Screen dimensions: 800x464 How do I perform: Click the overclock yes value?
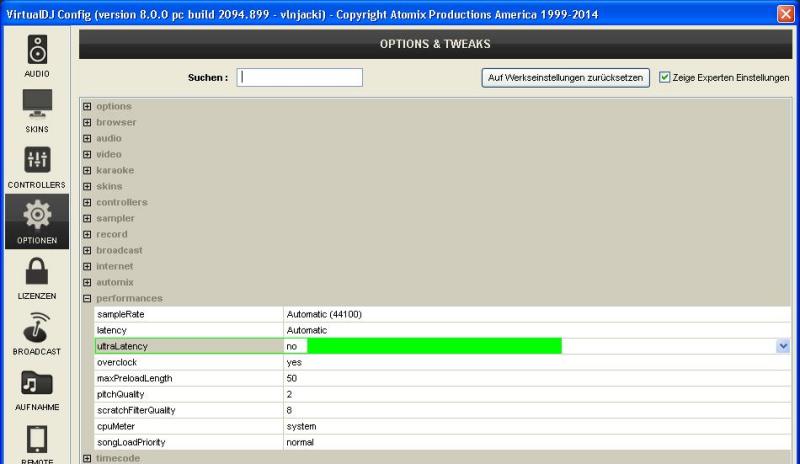(294, 362)
